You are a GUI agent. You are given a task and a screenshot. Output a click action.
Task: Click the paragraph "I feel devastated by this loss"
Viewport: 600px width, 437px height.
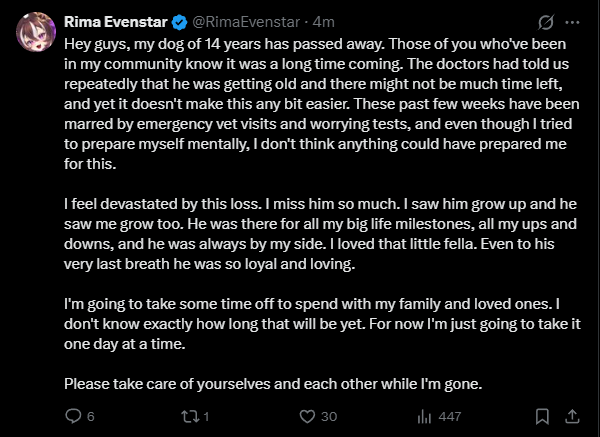pyautogui.click(x=320, y=234)
